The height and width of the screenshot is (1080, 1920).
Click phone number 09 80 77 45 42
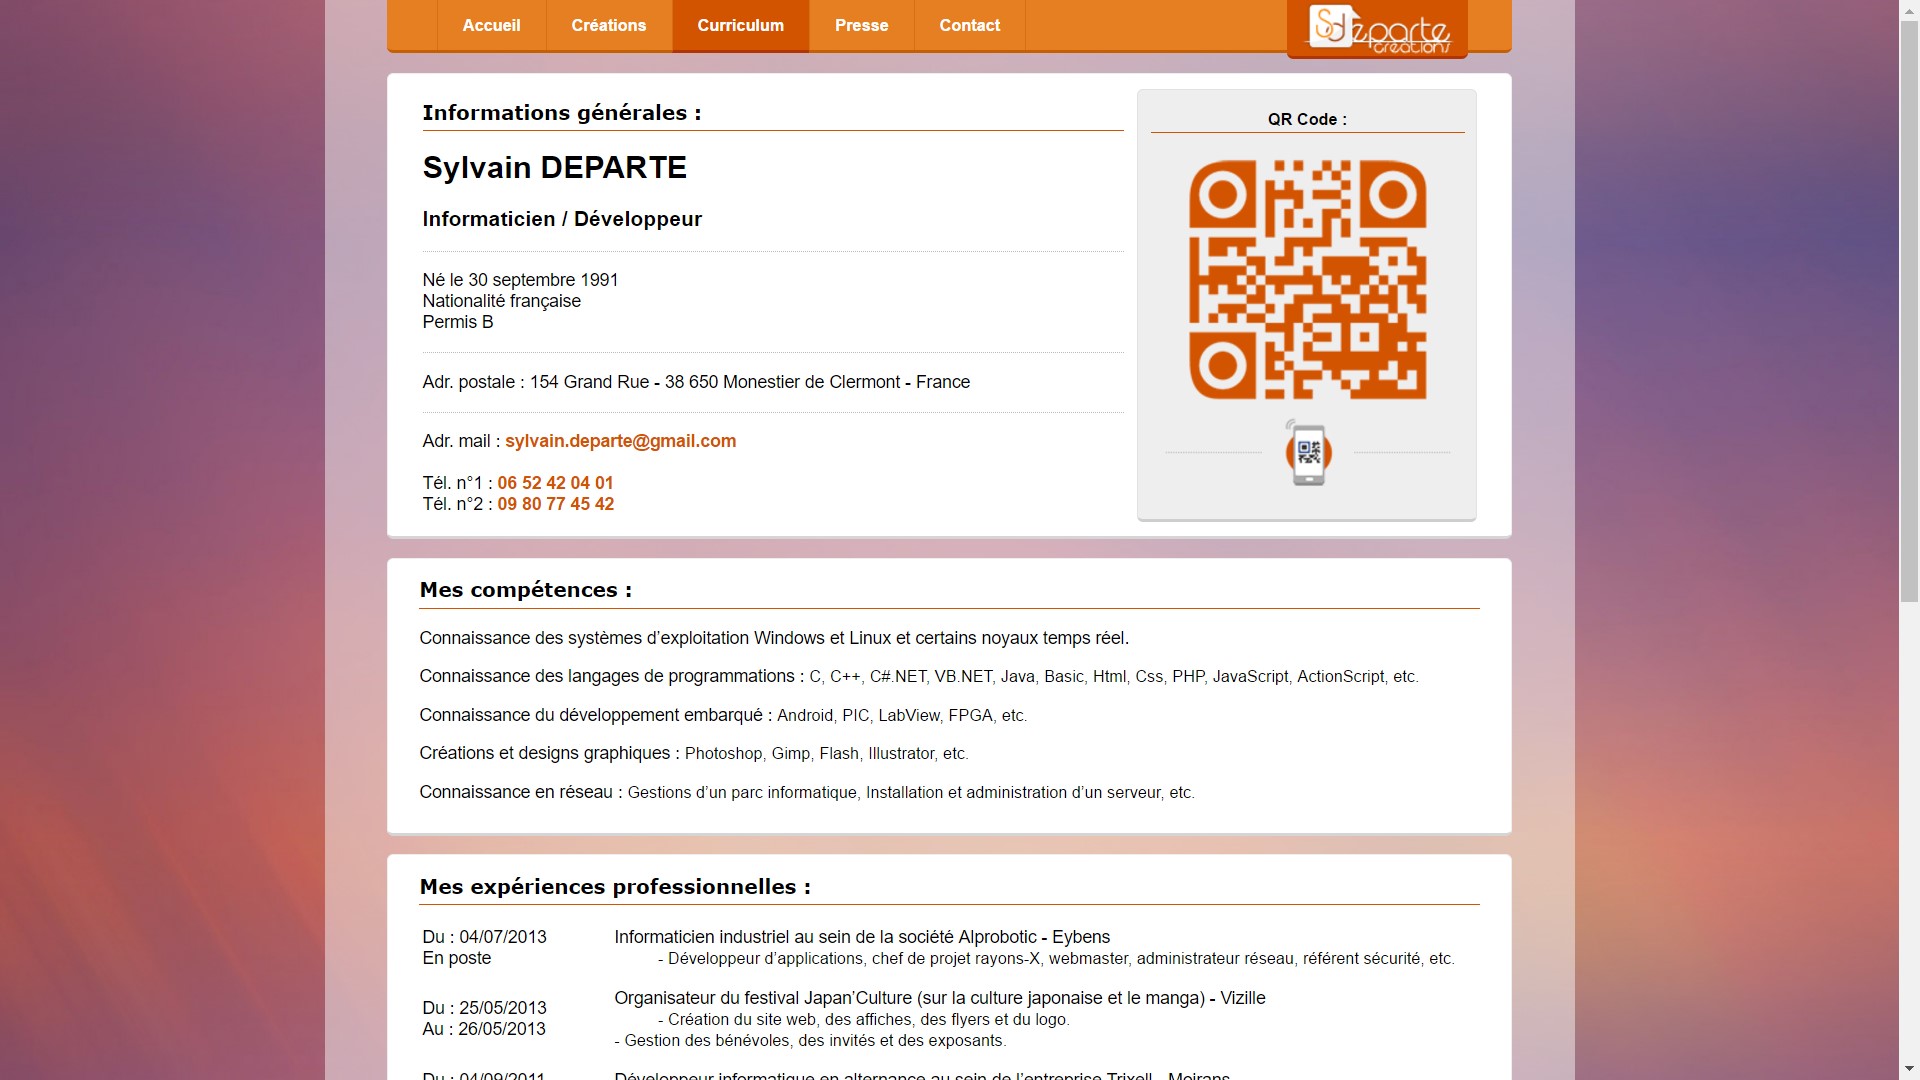pyautogui.click(x=556, y=504)
